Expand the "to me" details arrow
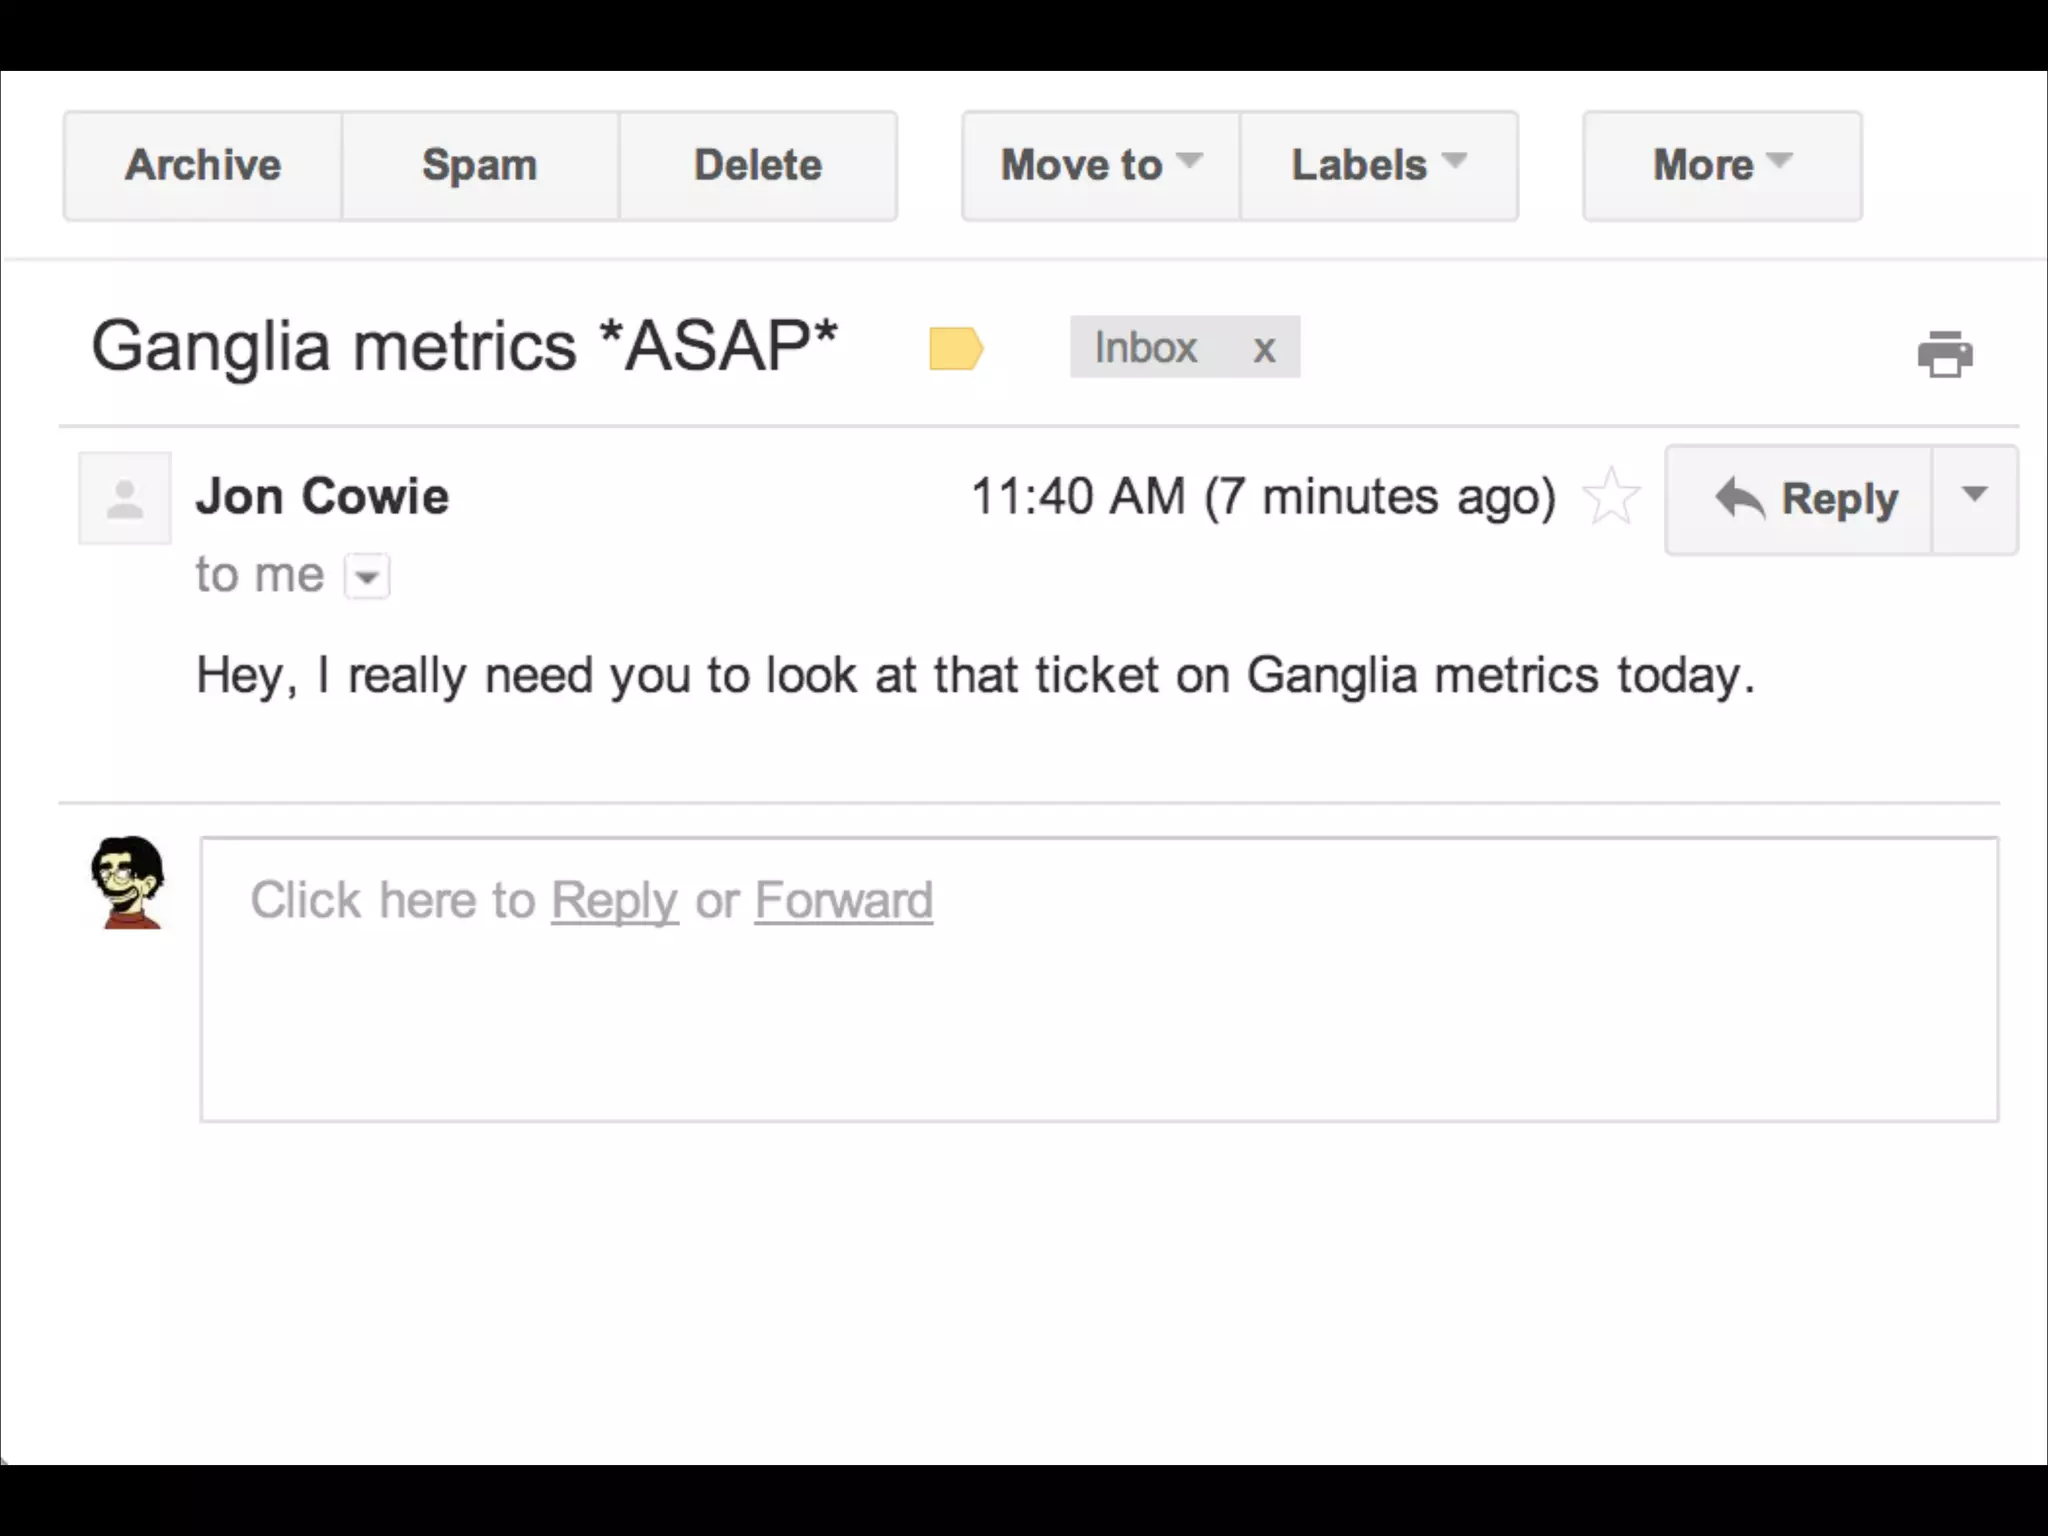The width and height of the screenshot is (2048, 1536). pos(367,577)
